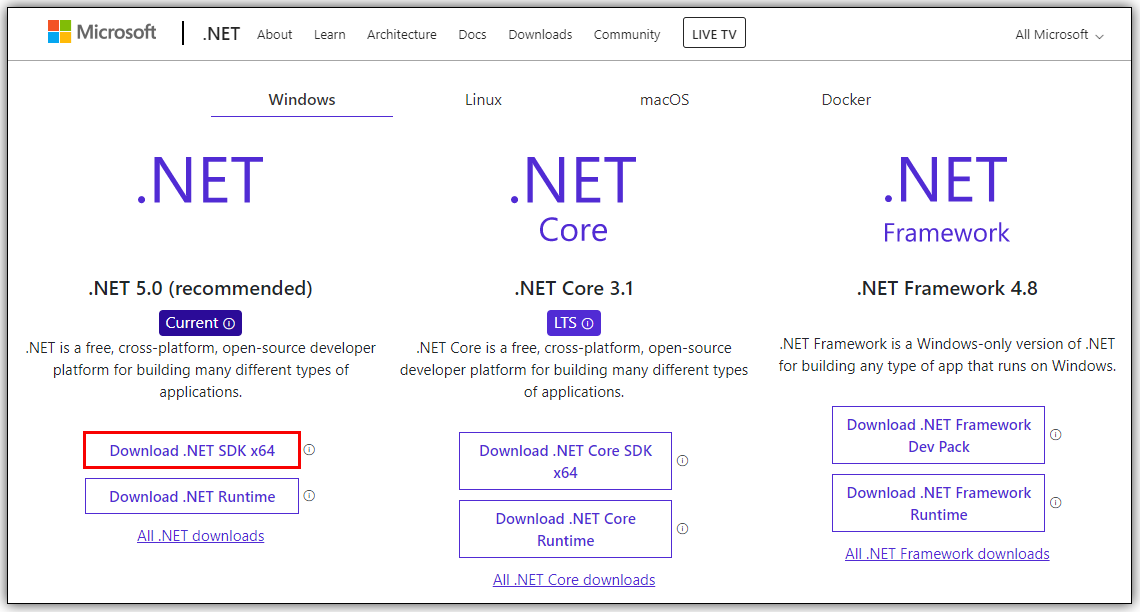Open the info icon beside .NET Framework Runtime
1140x612 pixels.
point(1056,503)
